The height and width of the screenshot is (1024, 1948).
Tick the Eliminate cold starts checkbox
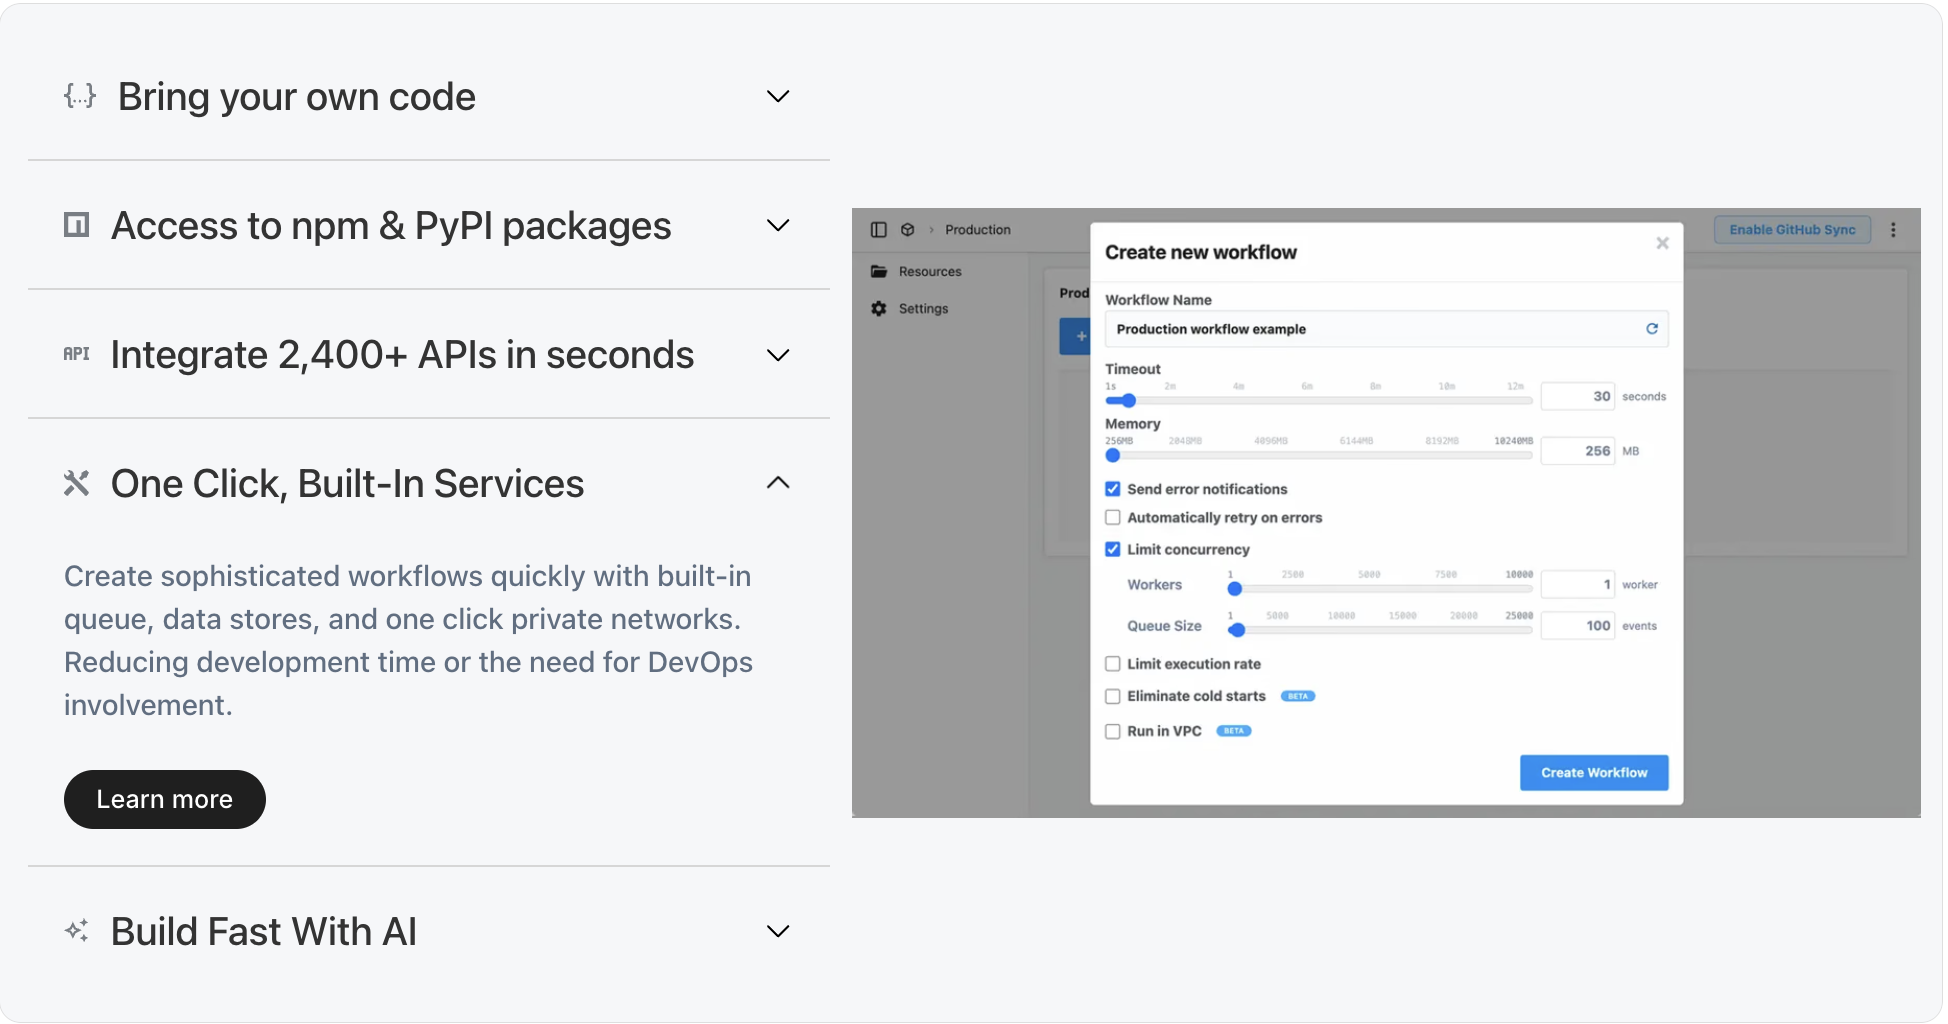click(1113, 696)
